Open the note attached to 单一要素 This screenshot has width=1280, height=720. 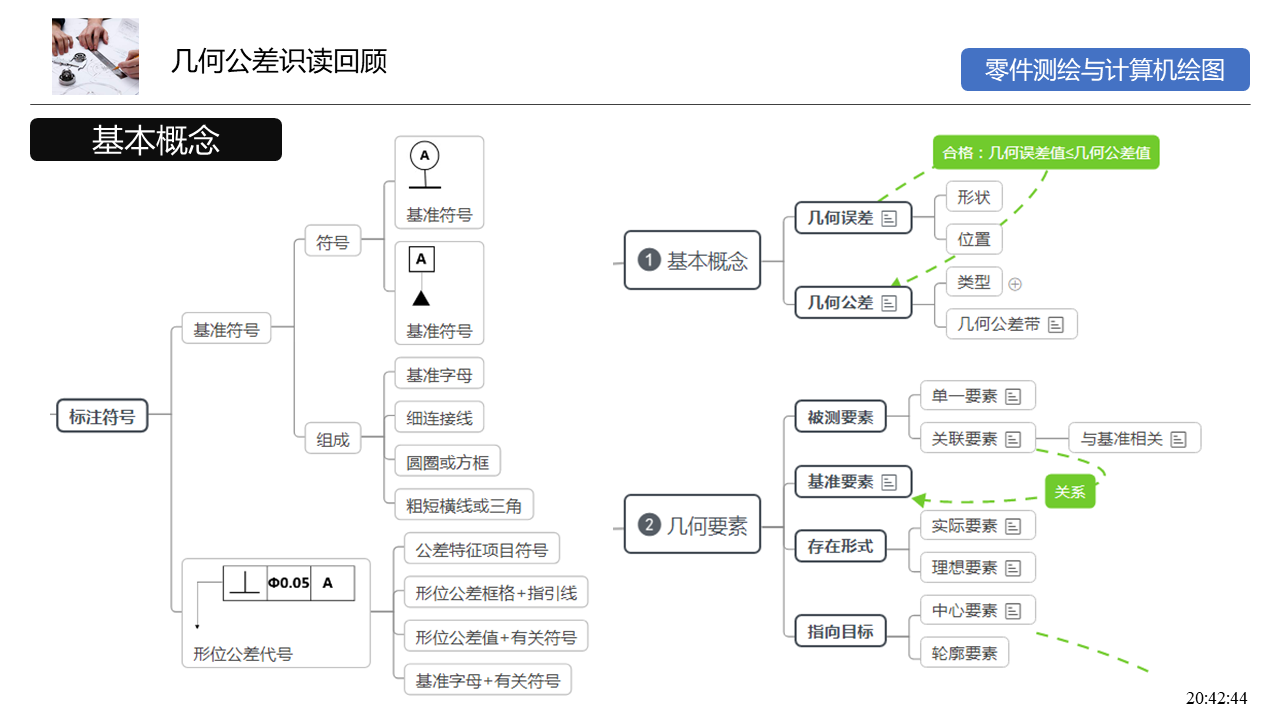[x=1013, y=396]
